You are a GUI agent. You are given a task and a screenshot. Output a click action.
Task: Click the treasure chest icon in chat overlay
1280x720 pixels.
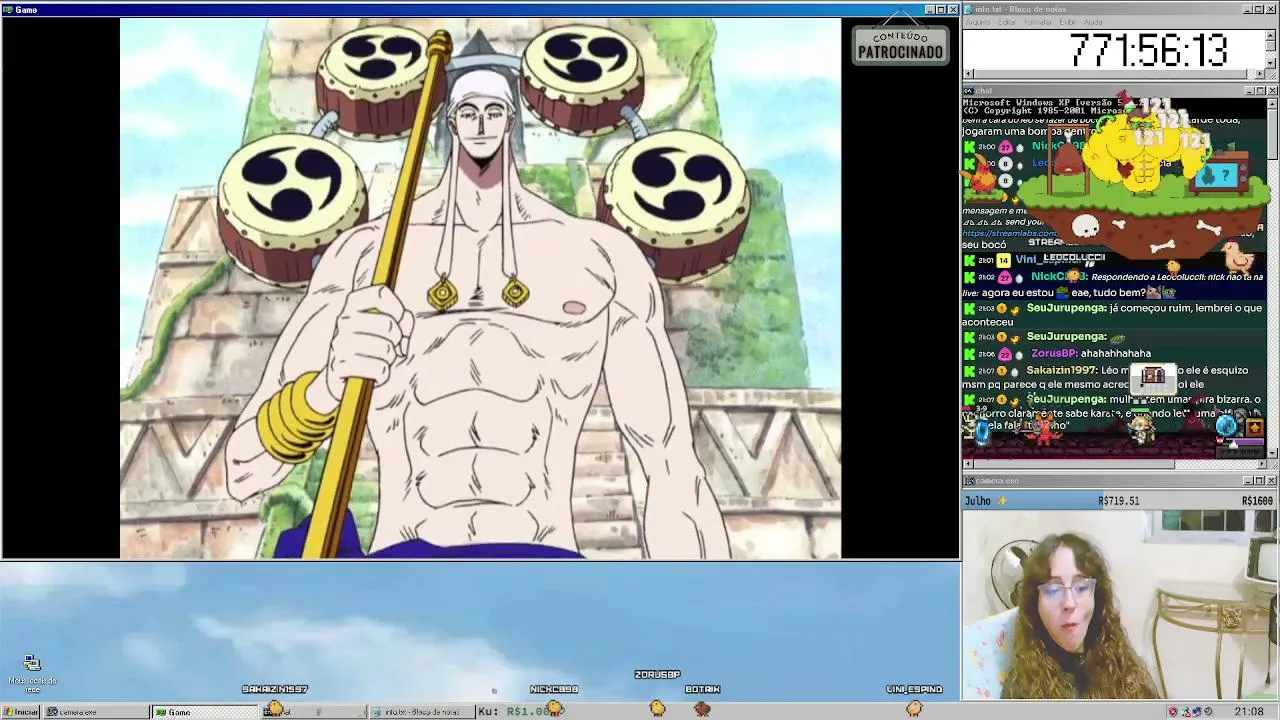click(x=1153, y=377)
